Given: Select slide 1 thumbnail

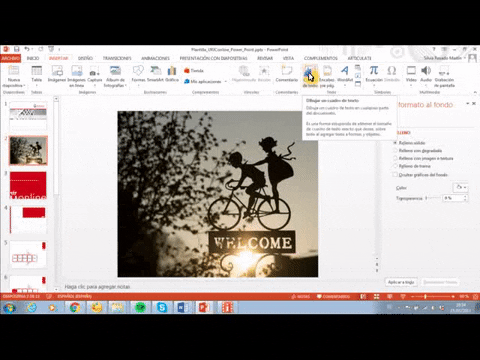Looking at the screenshot, I should coord(28,116).
